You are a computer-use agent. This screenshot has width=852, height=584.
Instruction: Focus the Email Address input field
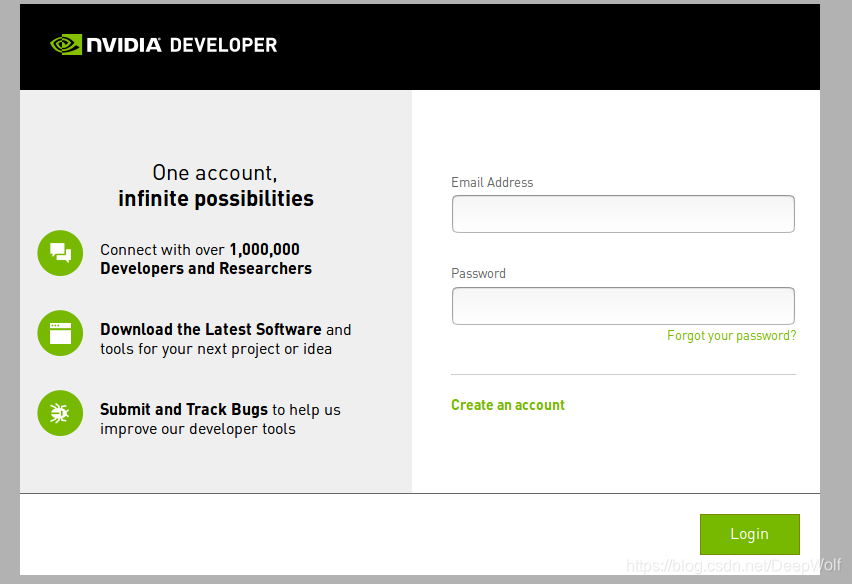tap(623, 214)
